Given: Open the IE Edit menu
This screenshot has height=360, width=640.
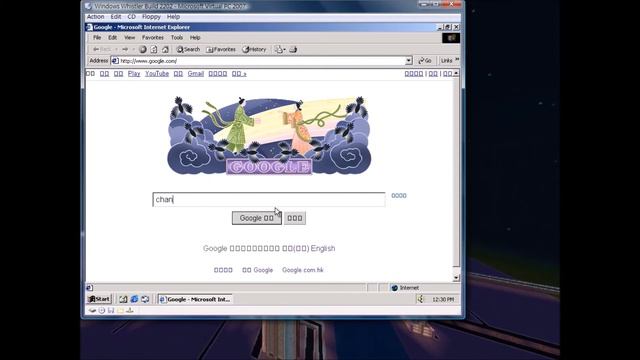Looking at the screenshot, I should pyautogui.click(x=112, y=38).
